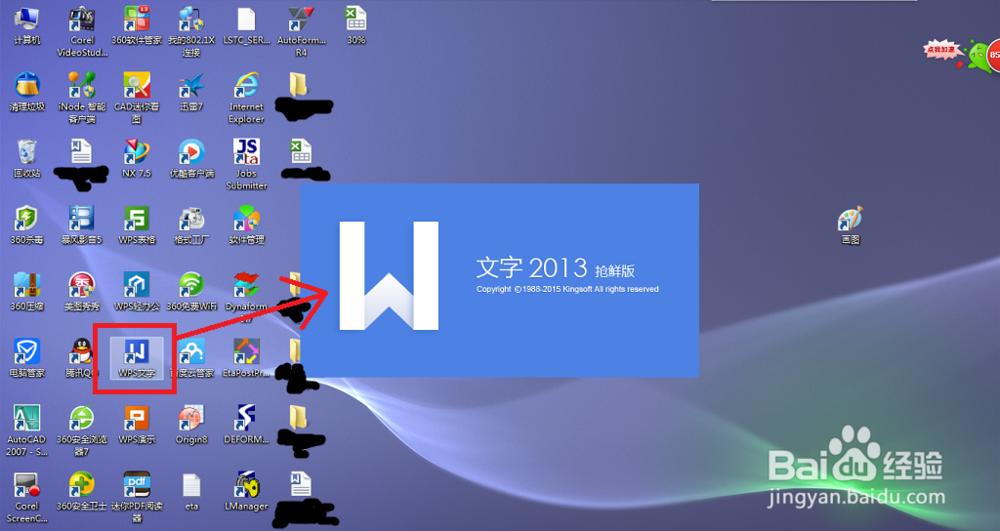Launch 暴风影音5 player shortcut
Screen dimensions: 1000x531
point(82,225)
